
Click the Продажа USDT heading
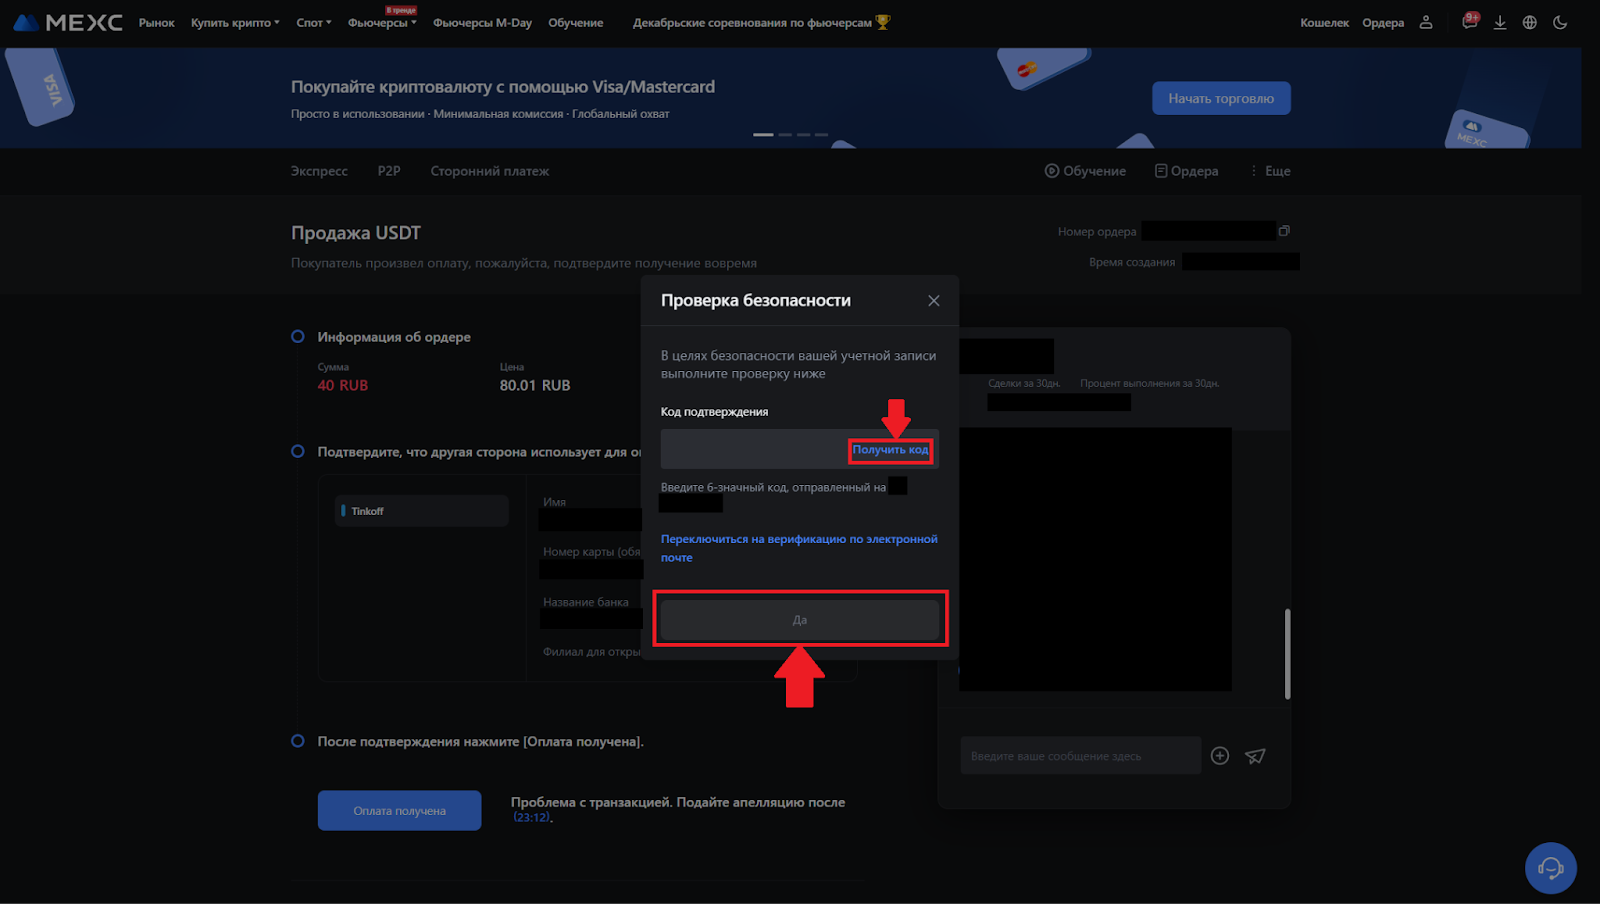(x=356, y=233)
